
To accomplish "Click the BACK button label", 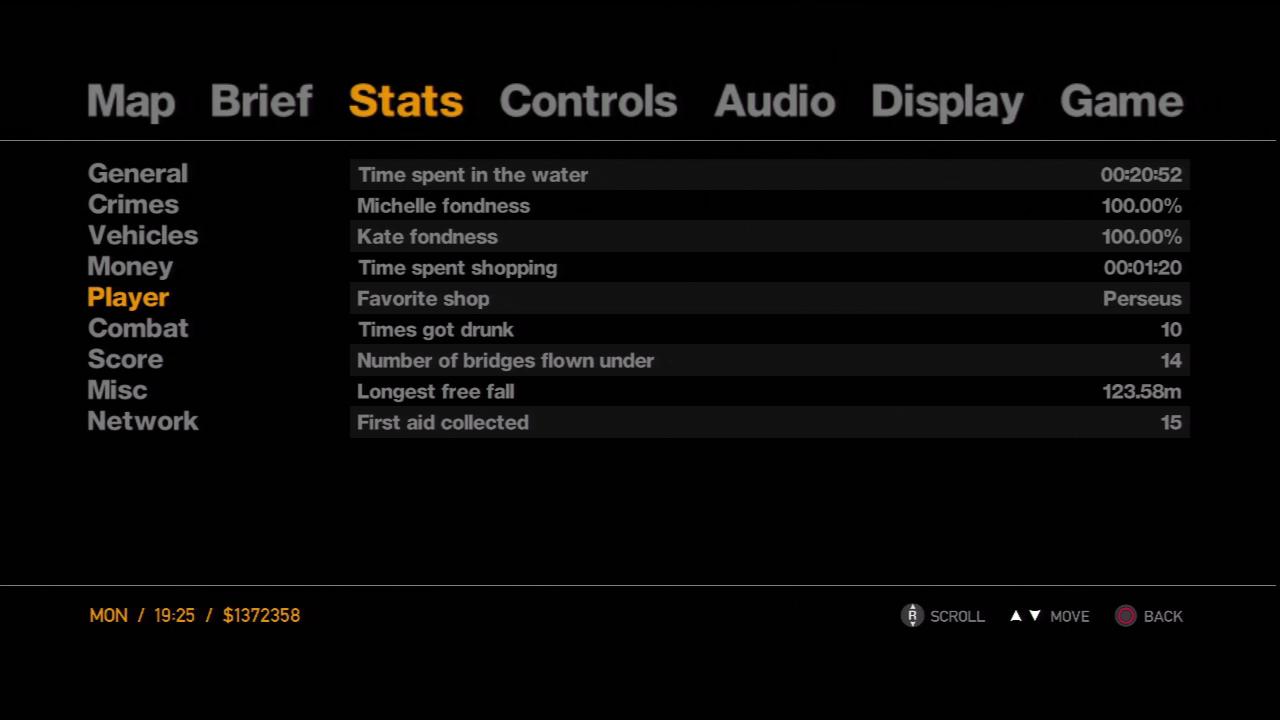I will click(x=1162, y=616).
